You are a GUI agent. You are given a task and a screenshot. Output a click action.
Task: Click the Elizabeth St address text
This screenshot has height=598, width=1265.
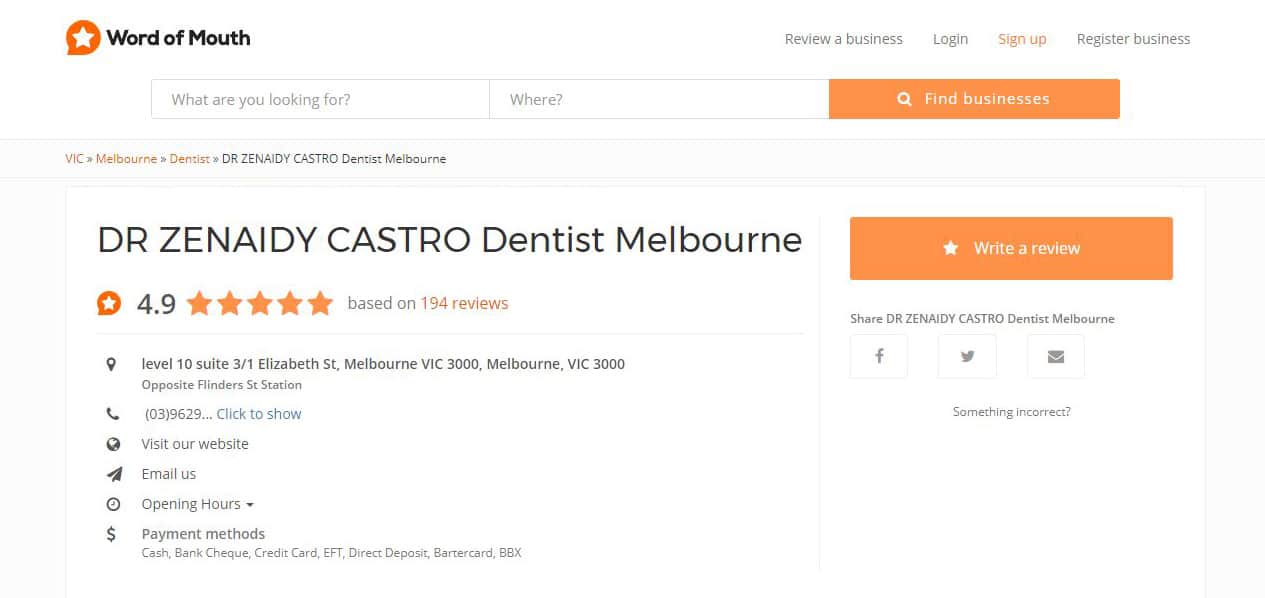(383, 364)
